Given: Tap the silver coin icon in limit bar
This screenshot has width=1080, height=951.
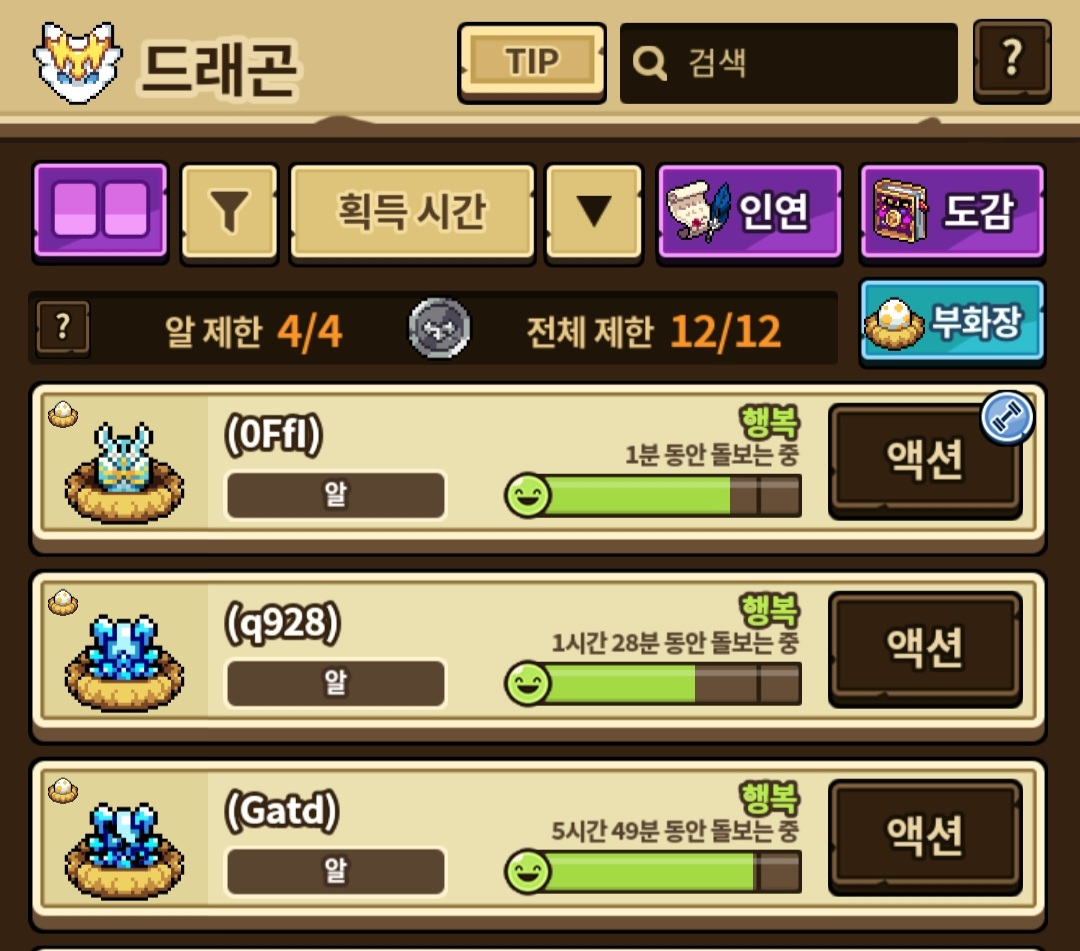Looking at the screenshot, I should click(x=439, y=328).
